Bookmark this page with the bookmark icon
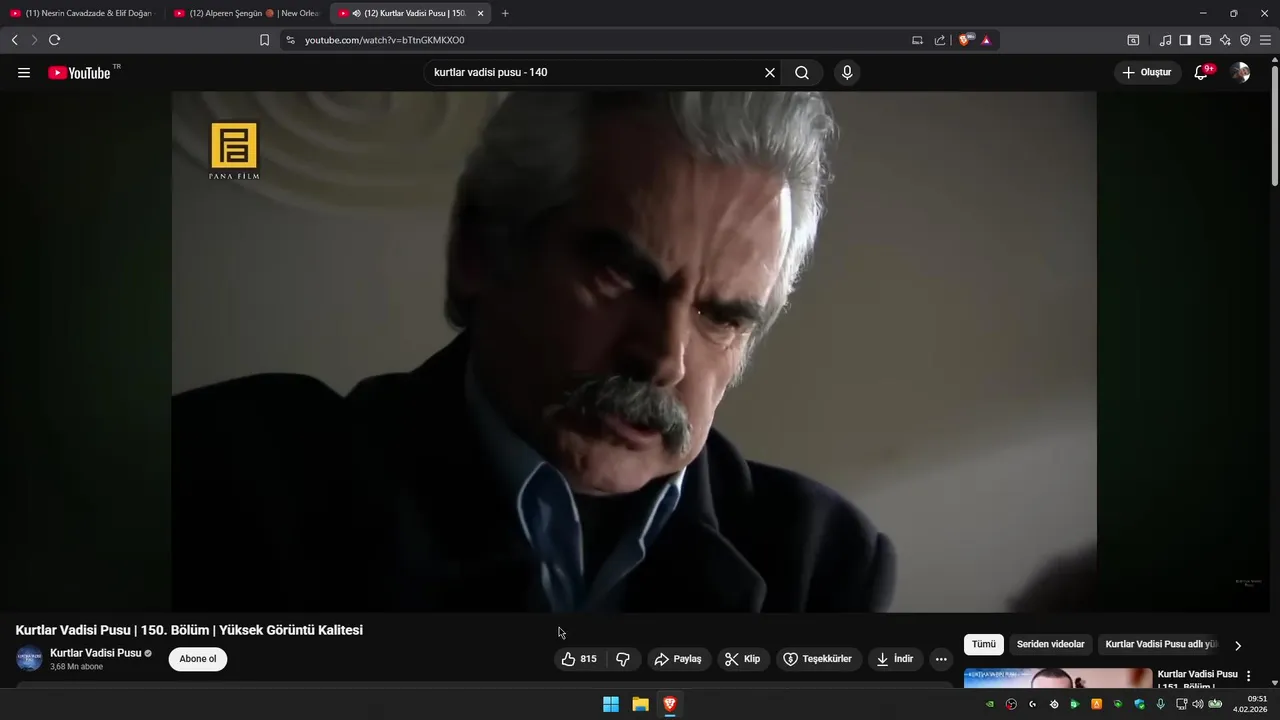This screenshot has height=720, width=1280. click(264, 40)
